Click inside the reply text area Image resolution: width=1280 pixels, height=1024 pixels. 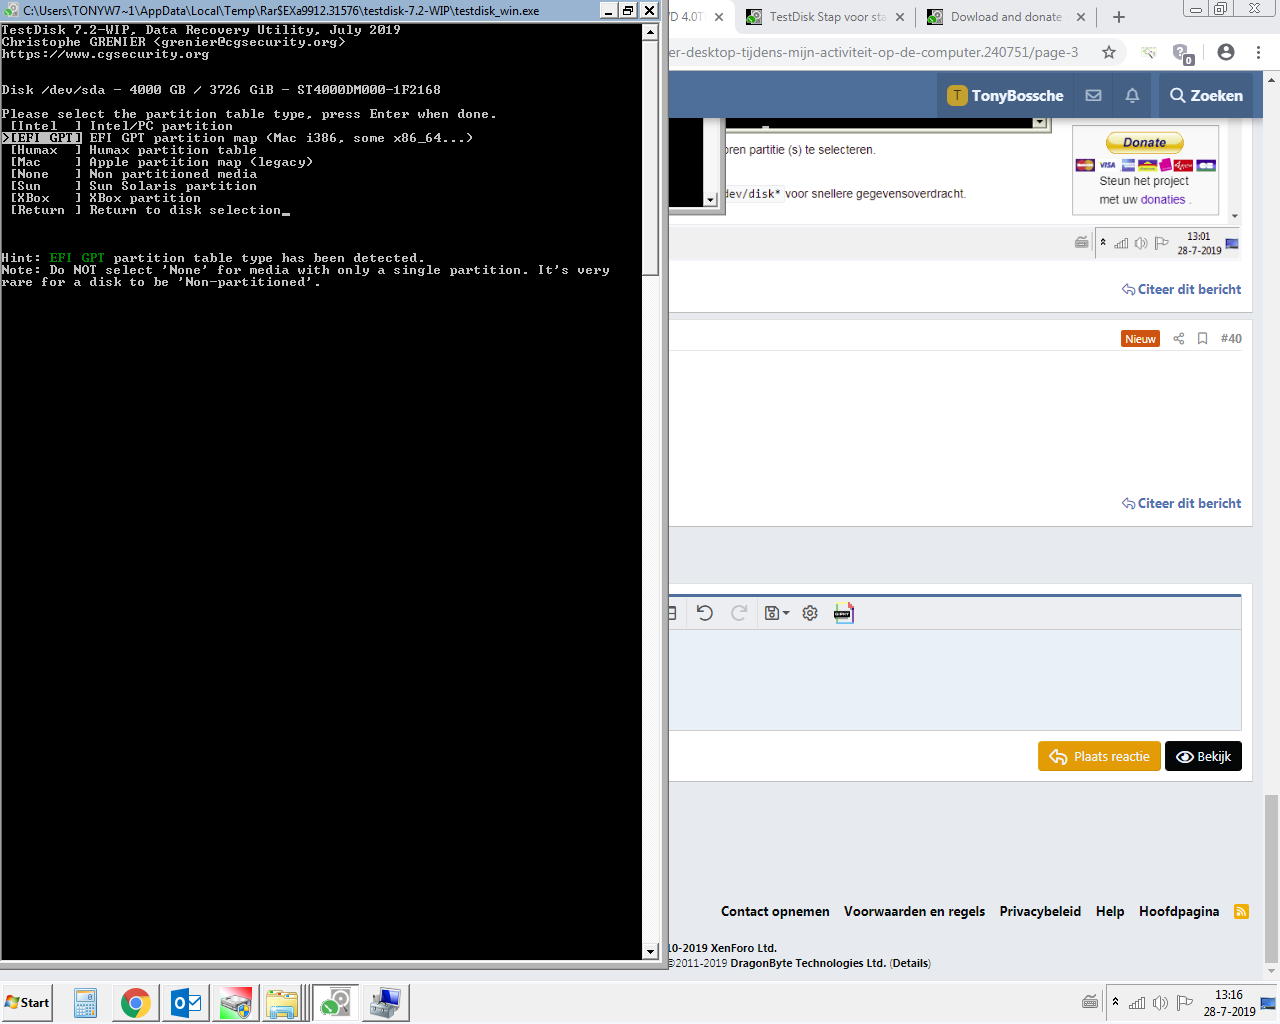[x=955, y=680]
